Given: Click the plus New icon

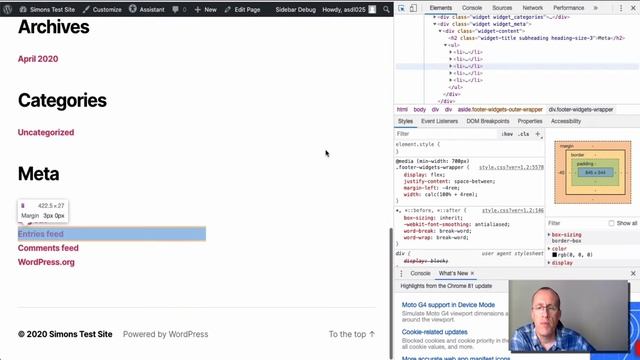Looking at the screenshot, I should click(198, 9).
